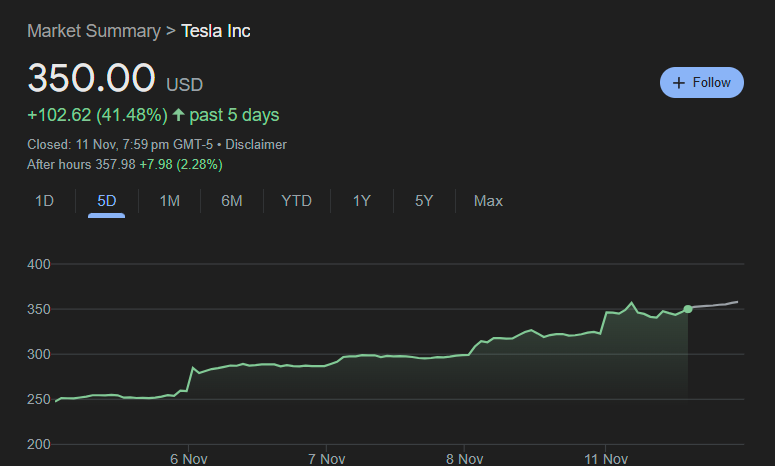The width and height of the screenshot is (775, 466).
Task: Open the Disclaimer link
Action: [x=255, y=144]
